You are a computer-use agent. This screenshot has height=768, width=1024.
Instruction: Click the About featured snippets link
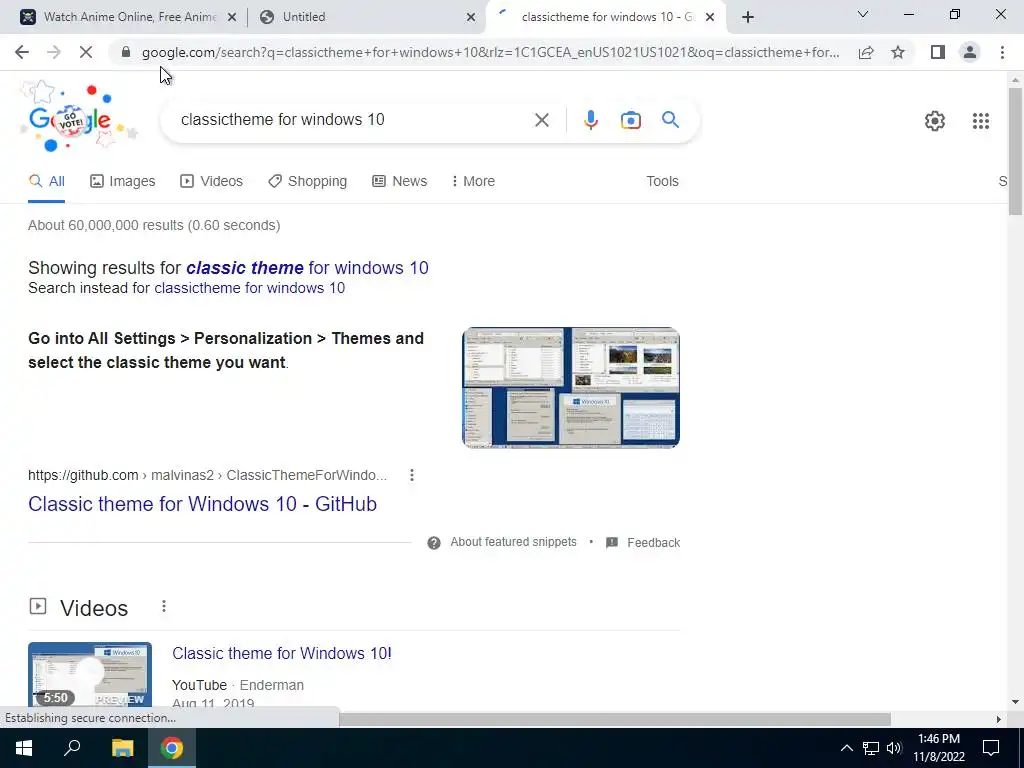(x=513, y=542)
